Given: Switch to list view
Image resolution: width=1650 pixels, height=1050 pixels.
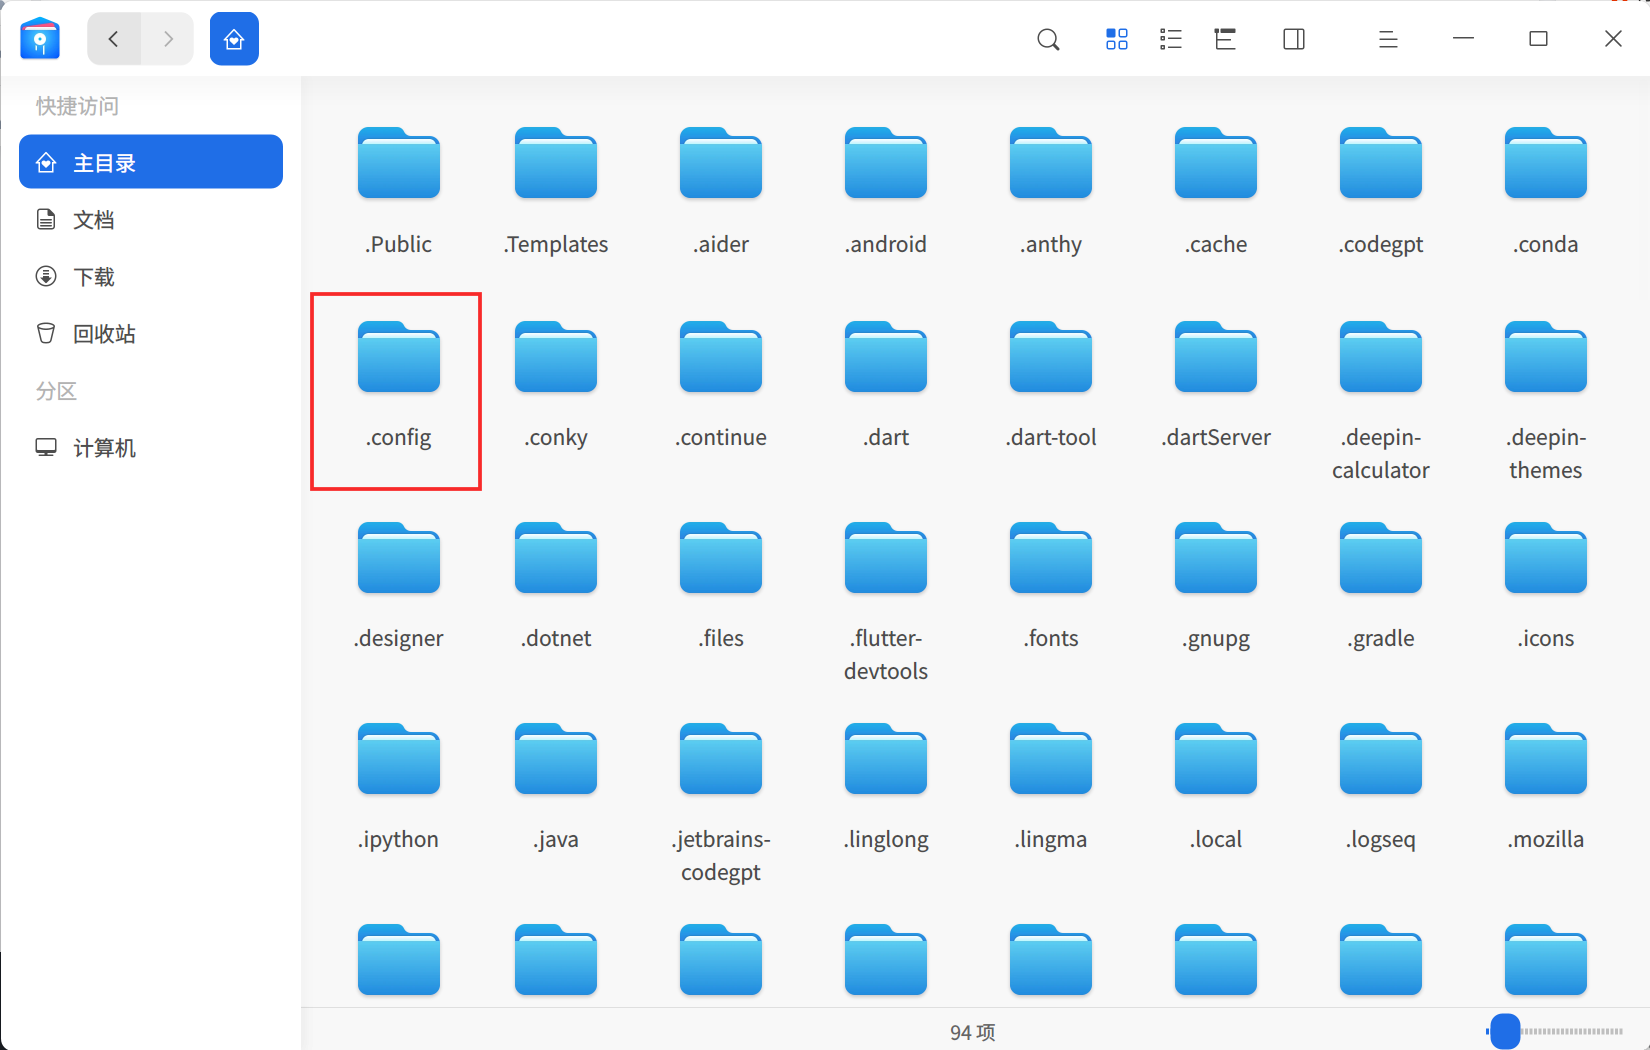Looking at the screenshot, I should coord(1171,39).
